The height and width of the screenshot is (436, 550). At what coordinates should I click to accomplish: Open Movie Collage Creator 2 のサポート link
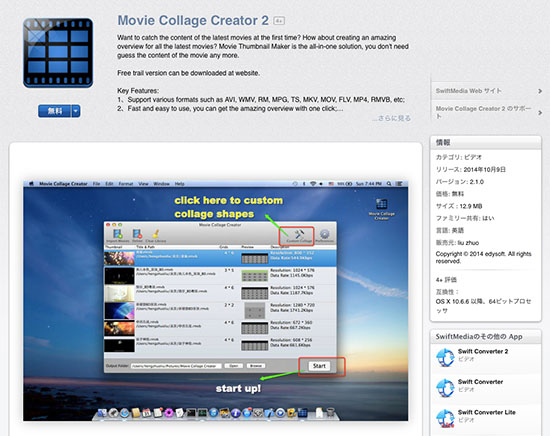tap(483, 112)
